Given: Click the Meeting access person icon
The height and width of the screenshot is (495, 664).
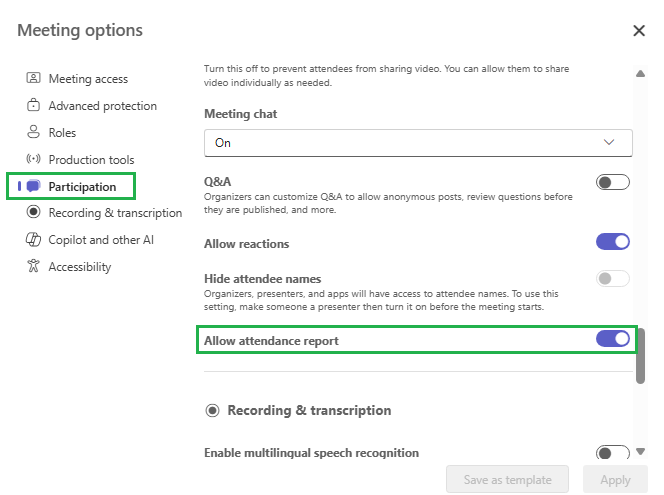Looking at the screenshot, I should point(33,78).
